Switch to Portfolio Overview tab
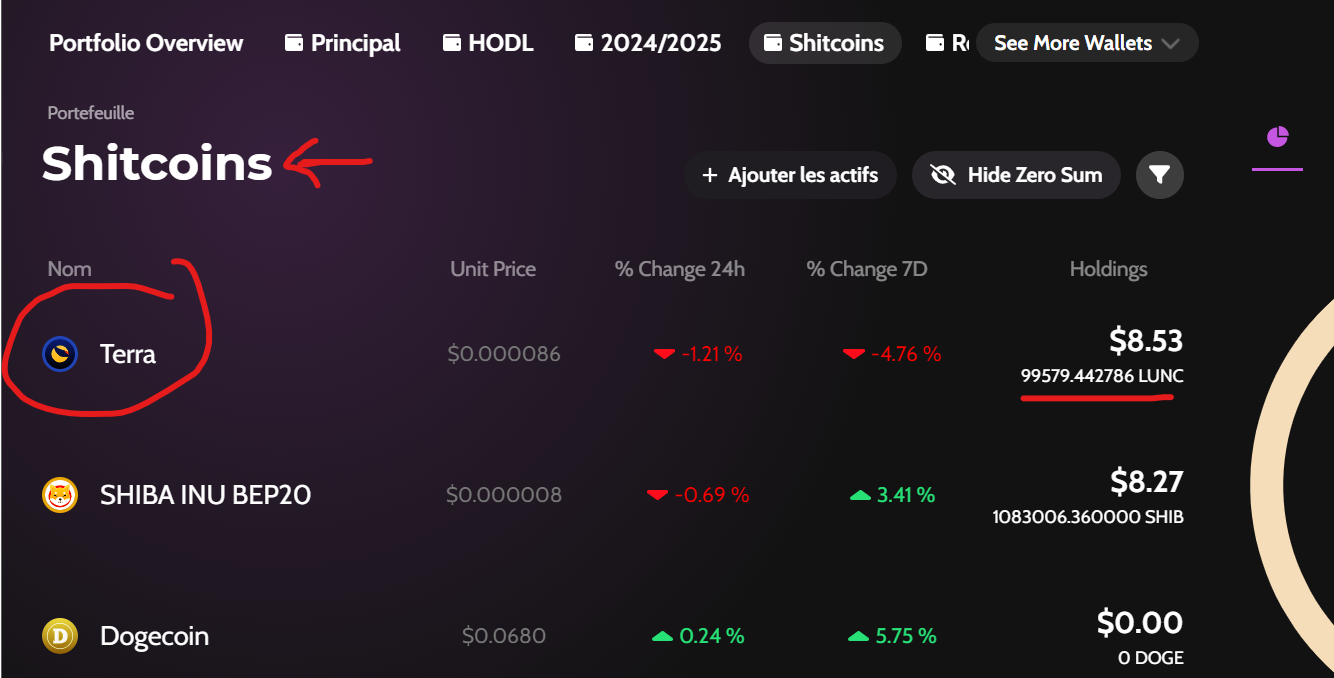 point(146,43)
